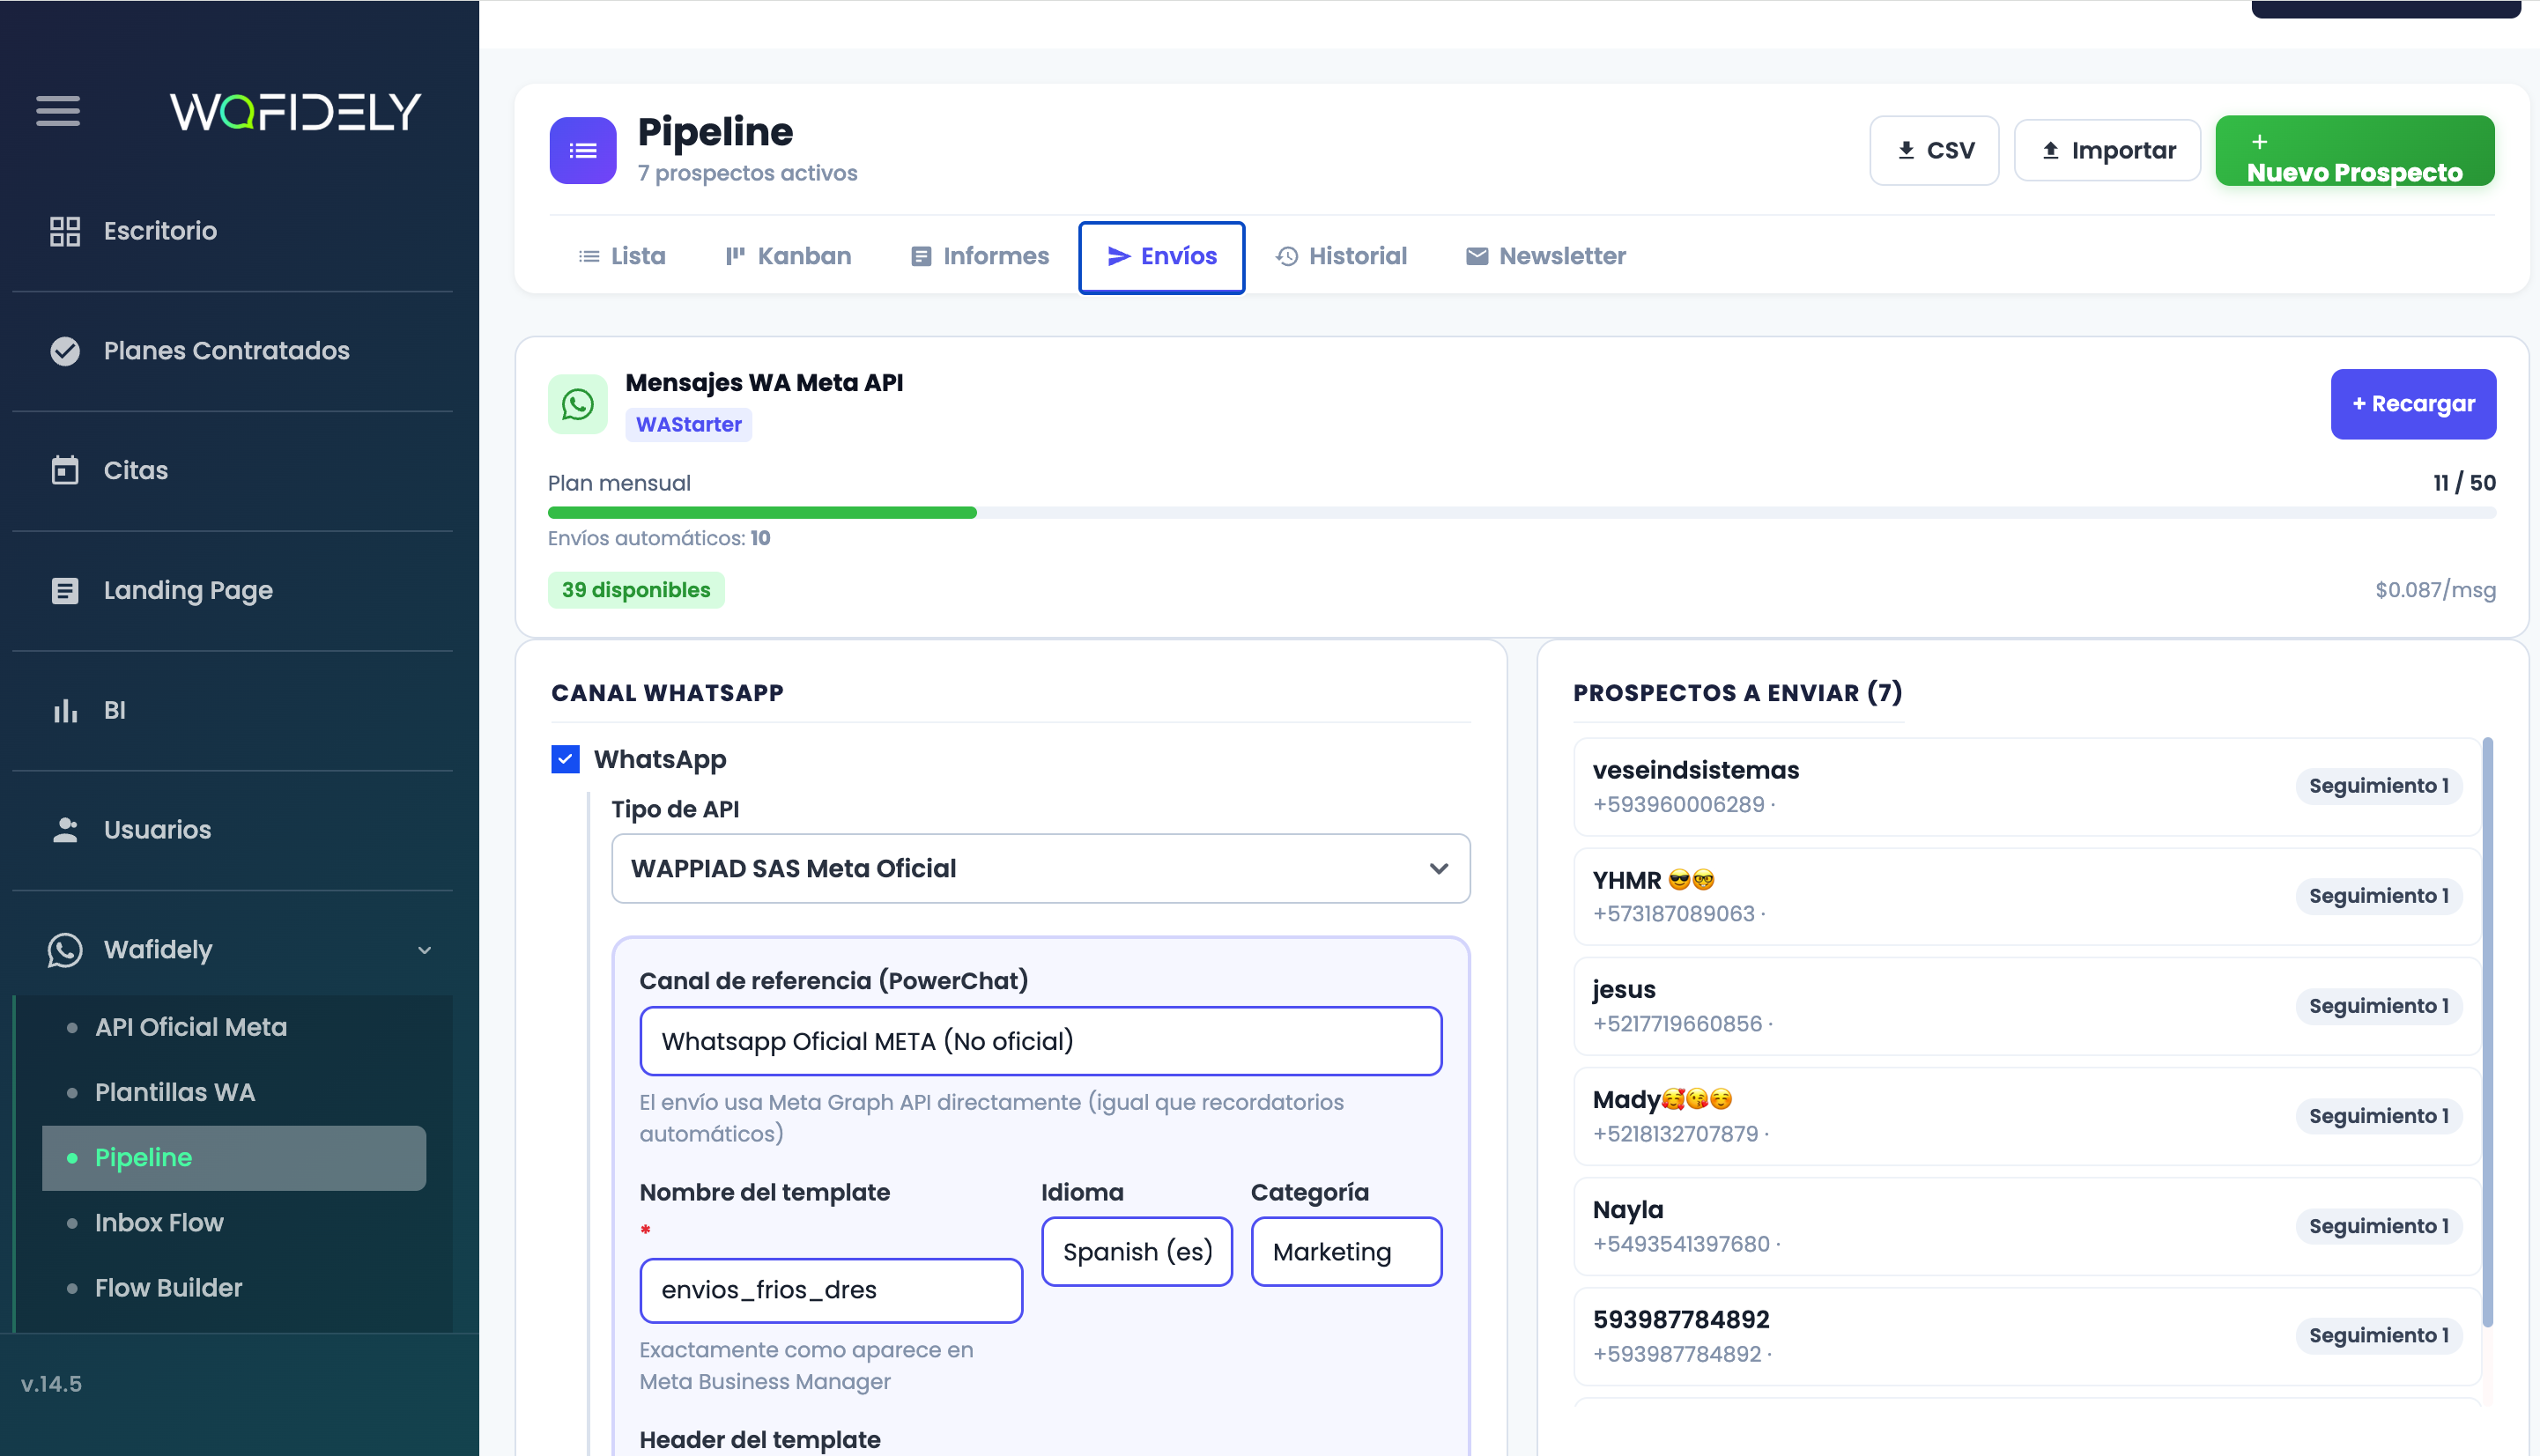The image size is (2540, 1456).
Task: Click Seguimiento 1 badge for Nayla
Action: click(x=2378, y=1226)
